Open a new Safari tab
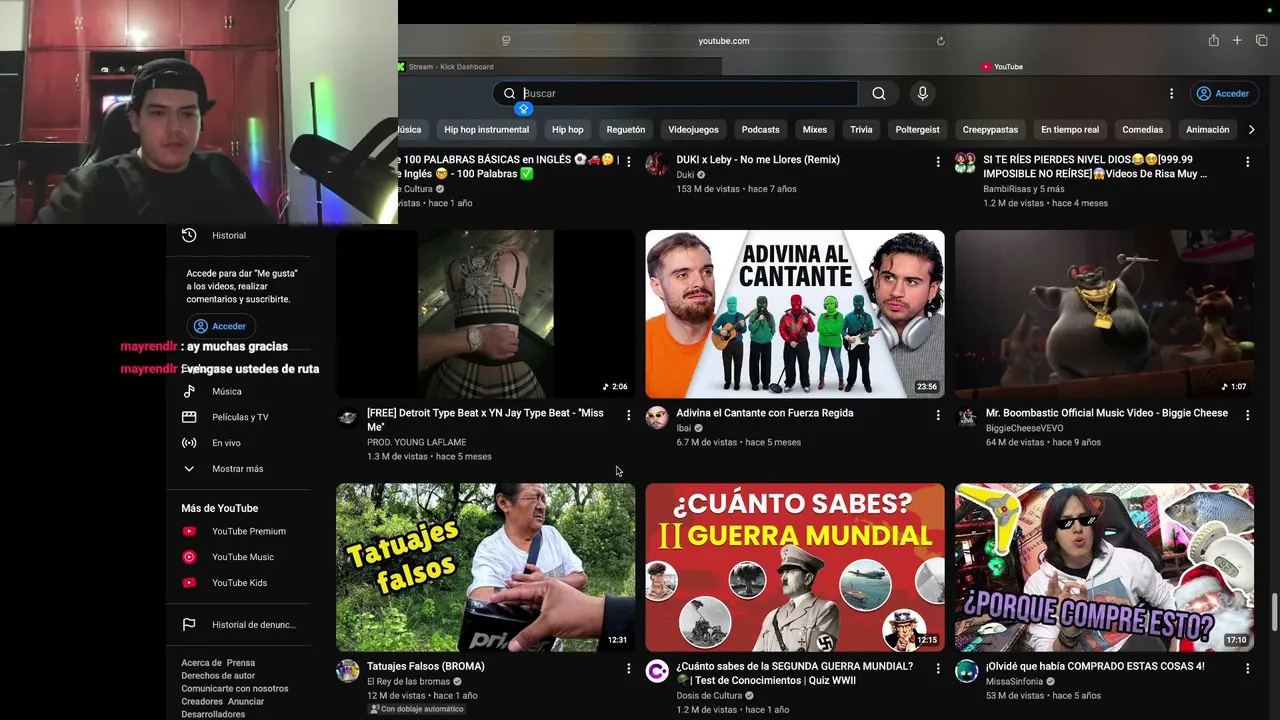The height and width of the screenshot is (720, 1280). (x=1237, y=40)
